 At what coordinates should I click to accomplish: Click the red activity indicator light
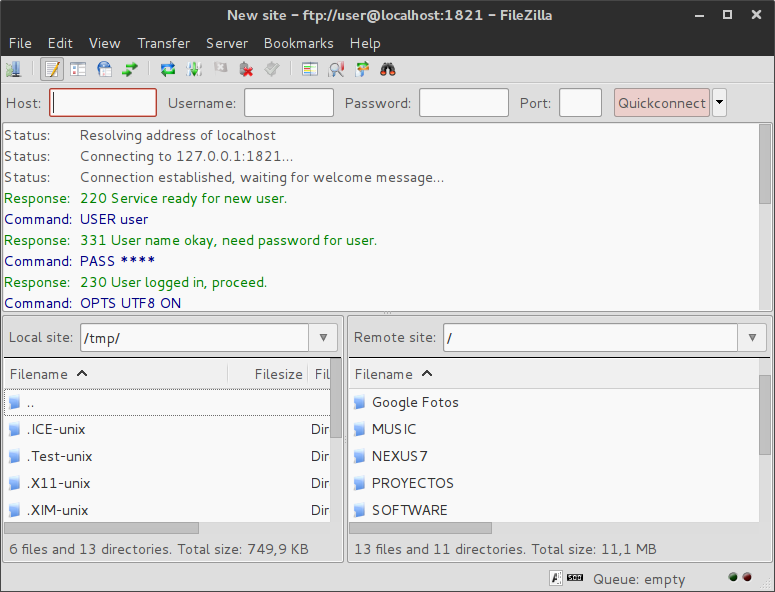pos(747,577)
